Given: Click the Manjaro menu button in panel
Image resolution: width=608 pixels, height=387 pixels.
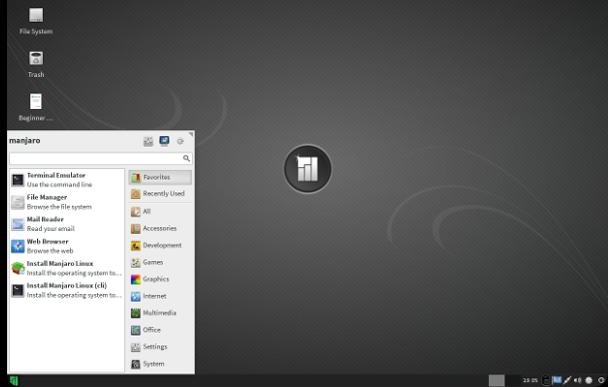Looking at the screenshot, I should pyautogui.click(x=14, y=381).
